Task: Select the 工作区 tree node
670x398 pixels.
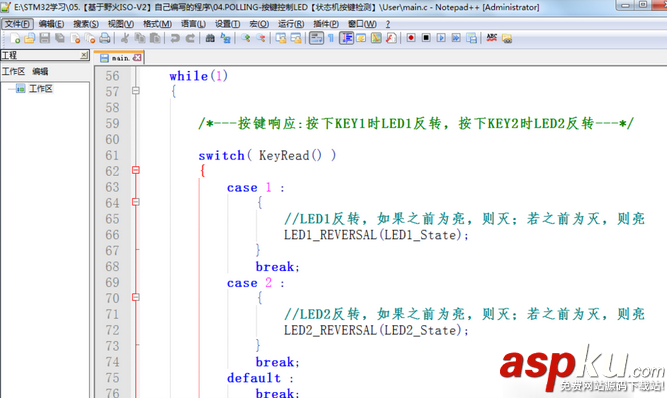Action: point(41,89)
